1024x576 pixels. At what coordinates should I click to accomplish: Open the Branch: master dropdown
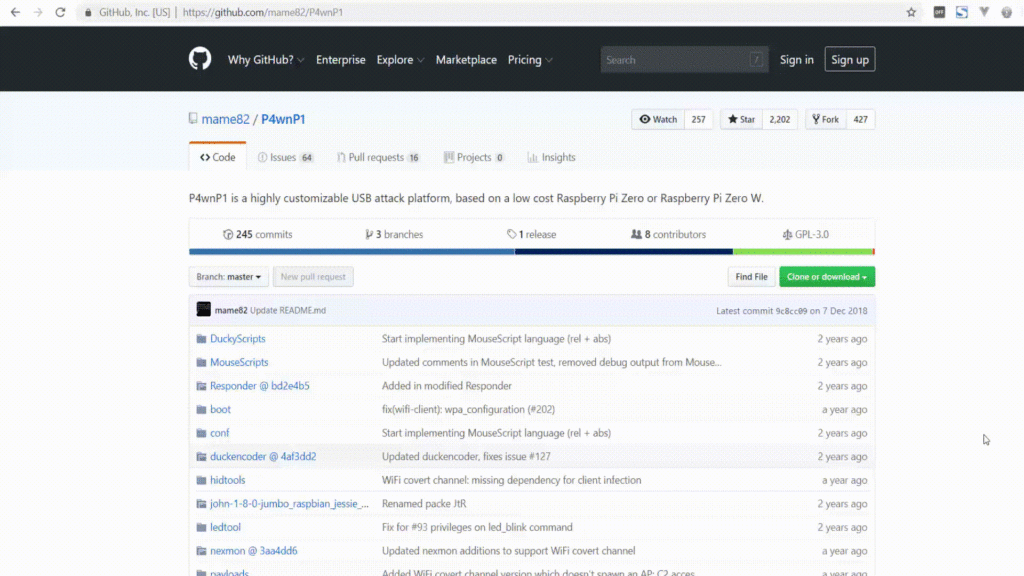tap(229, 277)
